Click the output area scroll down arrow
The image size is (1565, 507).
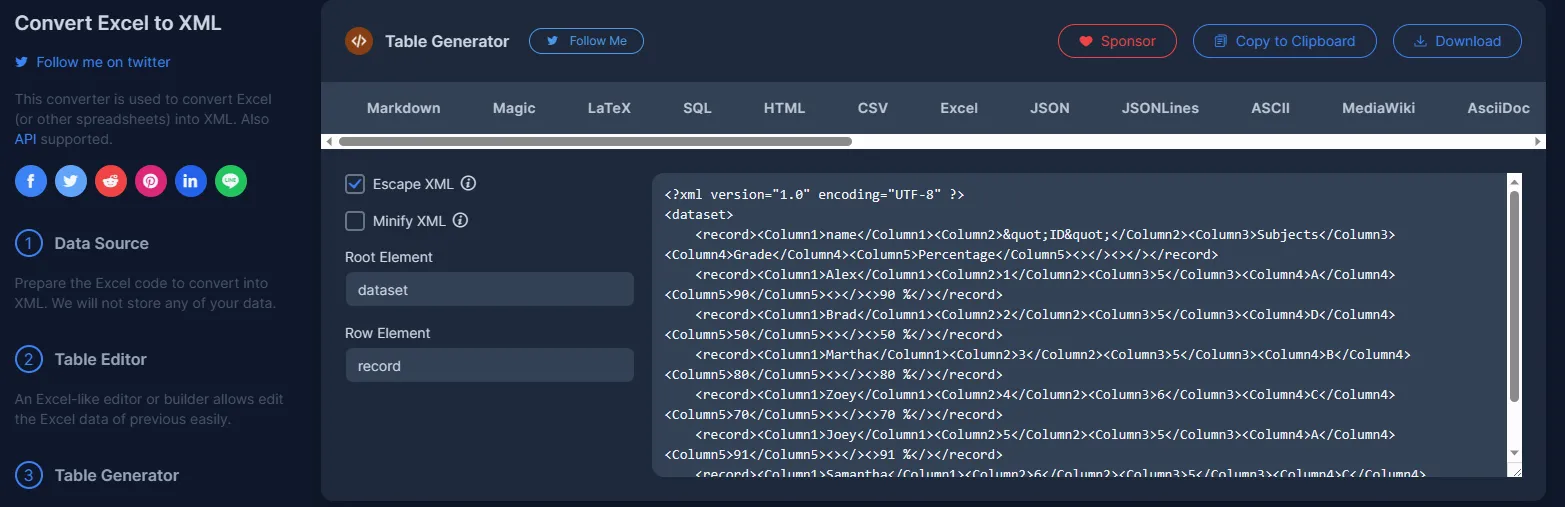point(1514,454)
